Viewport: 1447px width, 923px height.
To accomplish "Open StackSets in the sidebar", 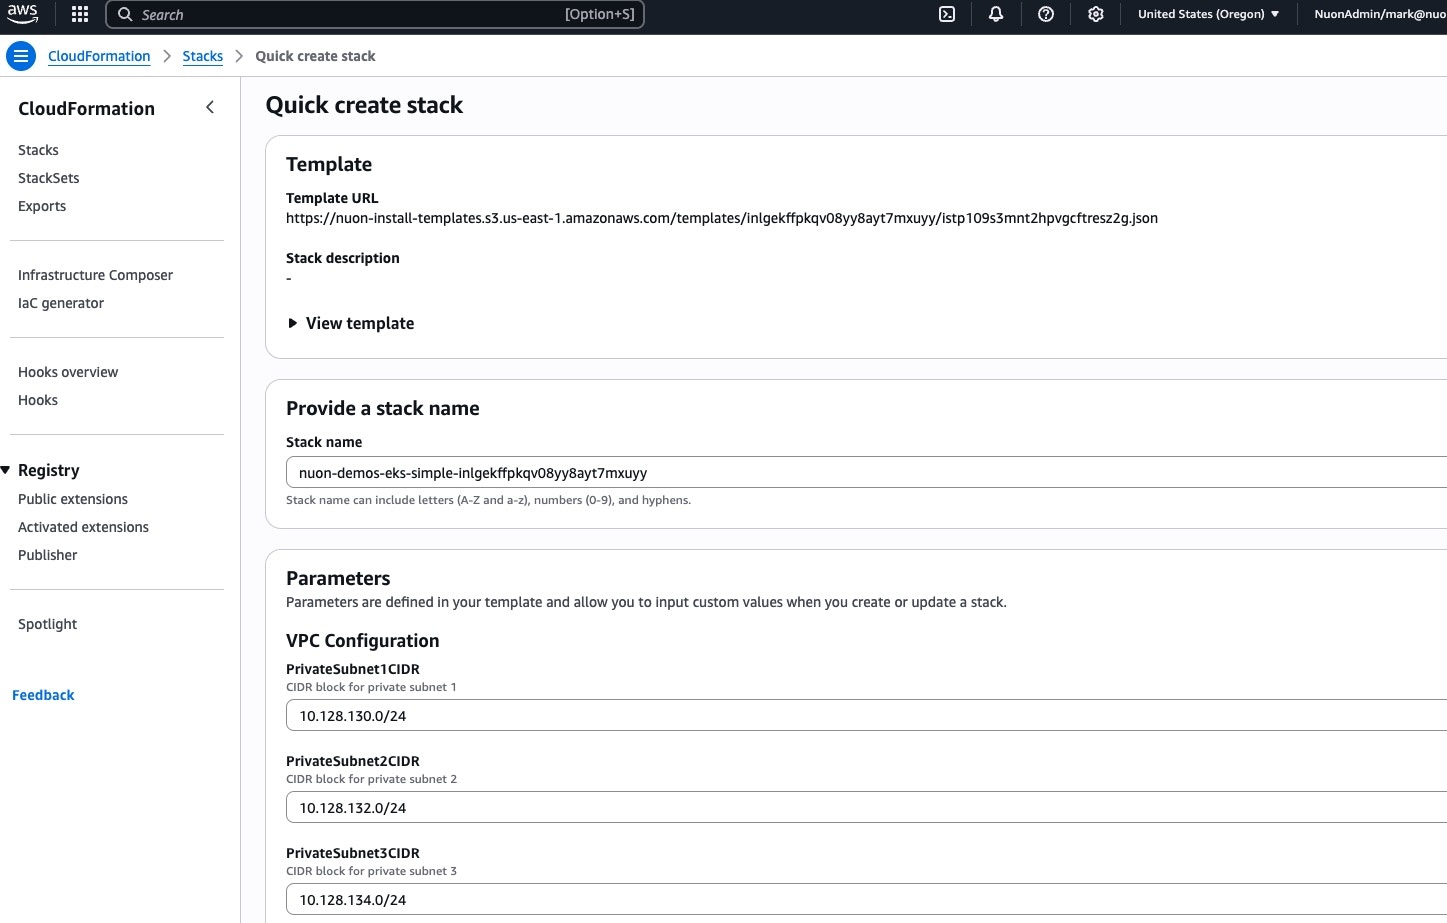I will coord(49,178).
